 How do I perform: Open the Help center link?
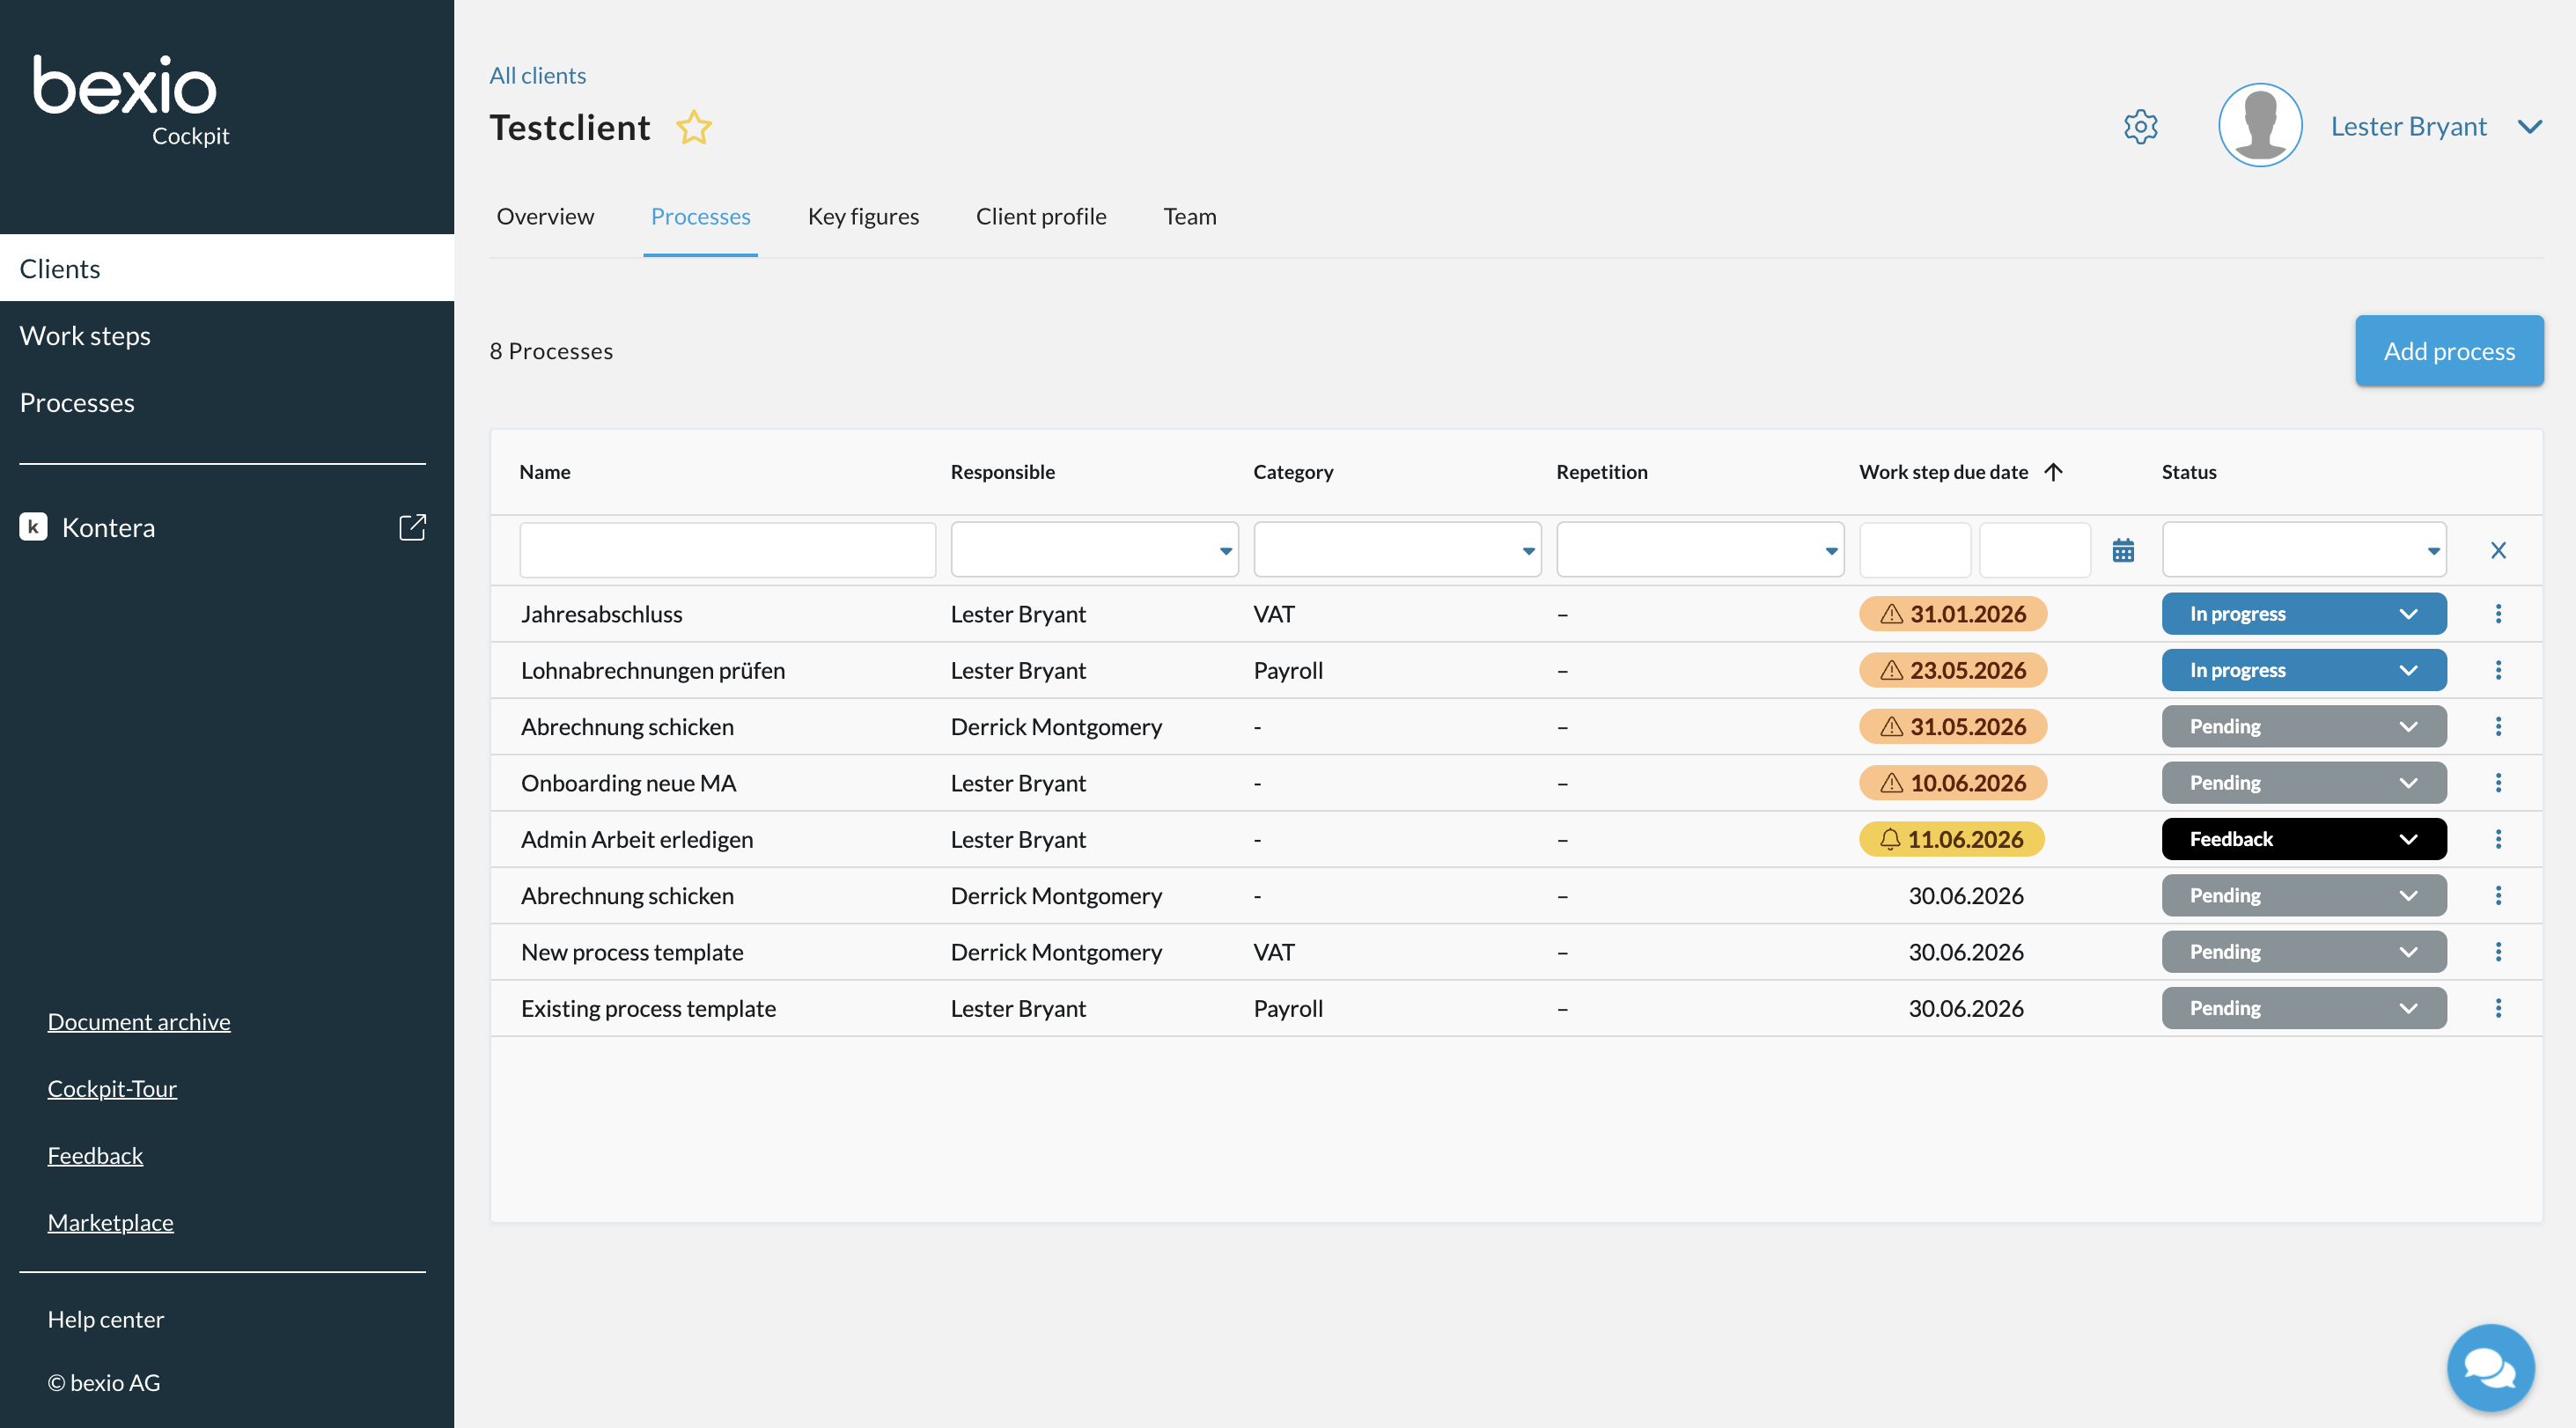106,1320
